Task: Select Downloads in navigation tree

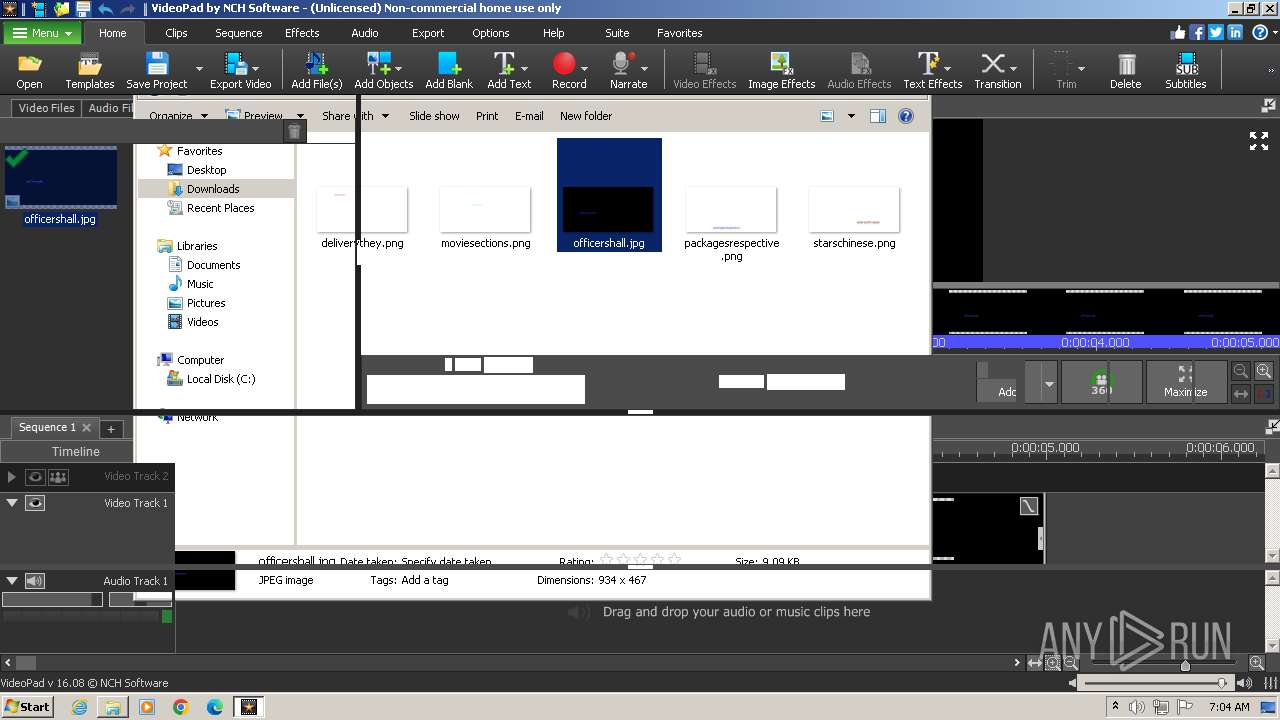Action: click(213, 189)
